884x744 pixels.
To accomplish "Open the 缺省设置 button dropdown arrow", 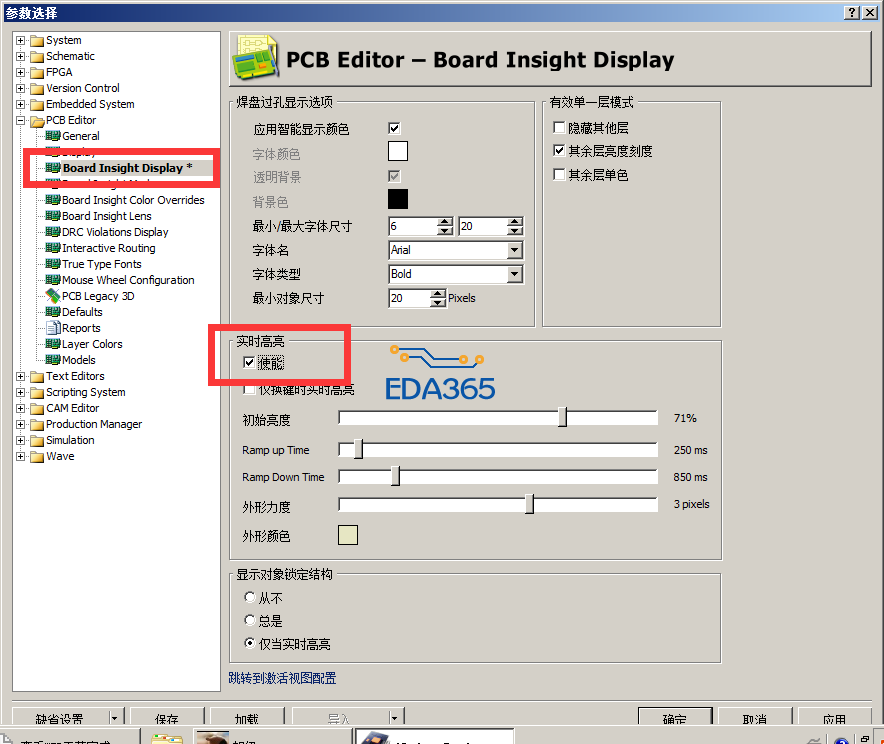I will pyautogui.click(x=114, y=718).
